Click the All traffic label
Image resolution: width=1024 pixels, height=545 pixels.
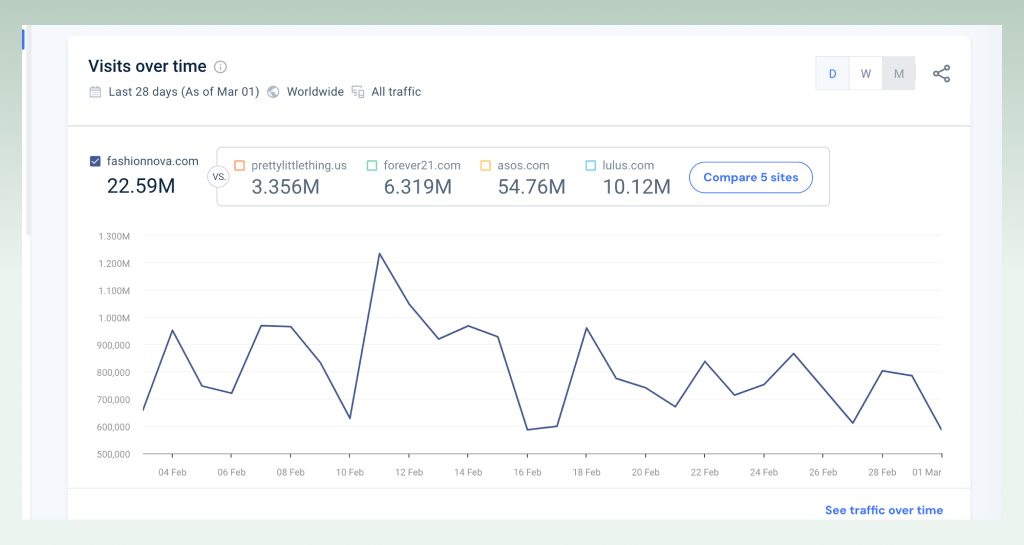coord(396,92)
